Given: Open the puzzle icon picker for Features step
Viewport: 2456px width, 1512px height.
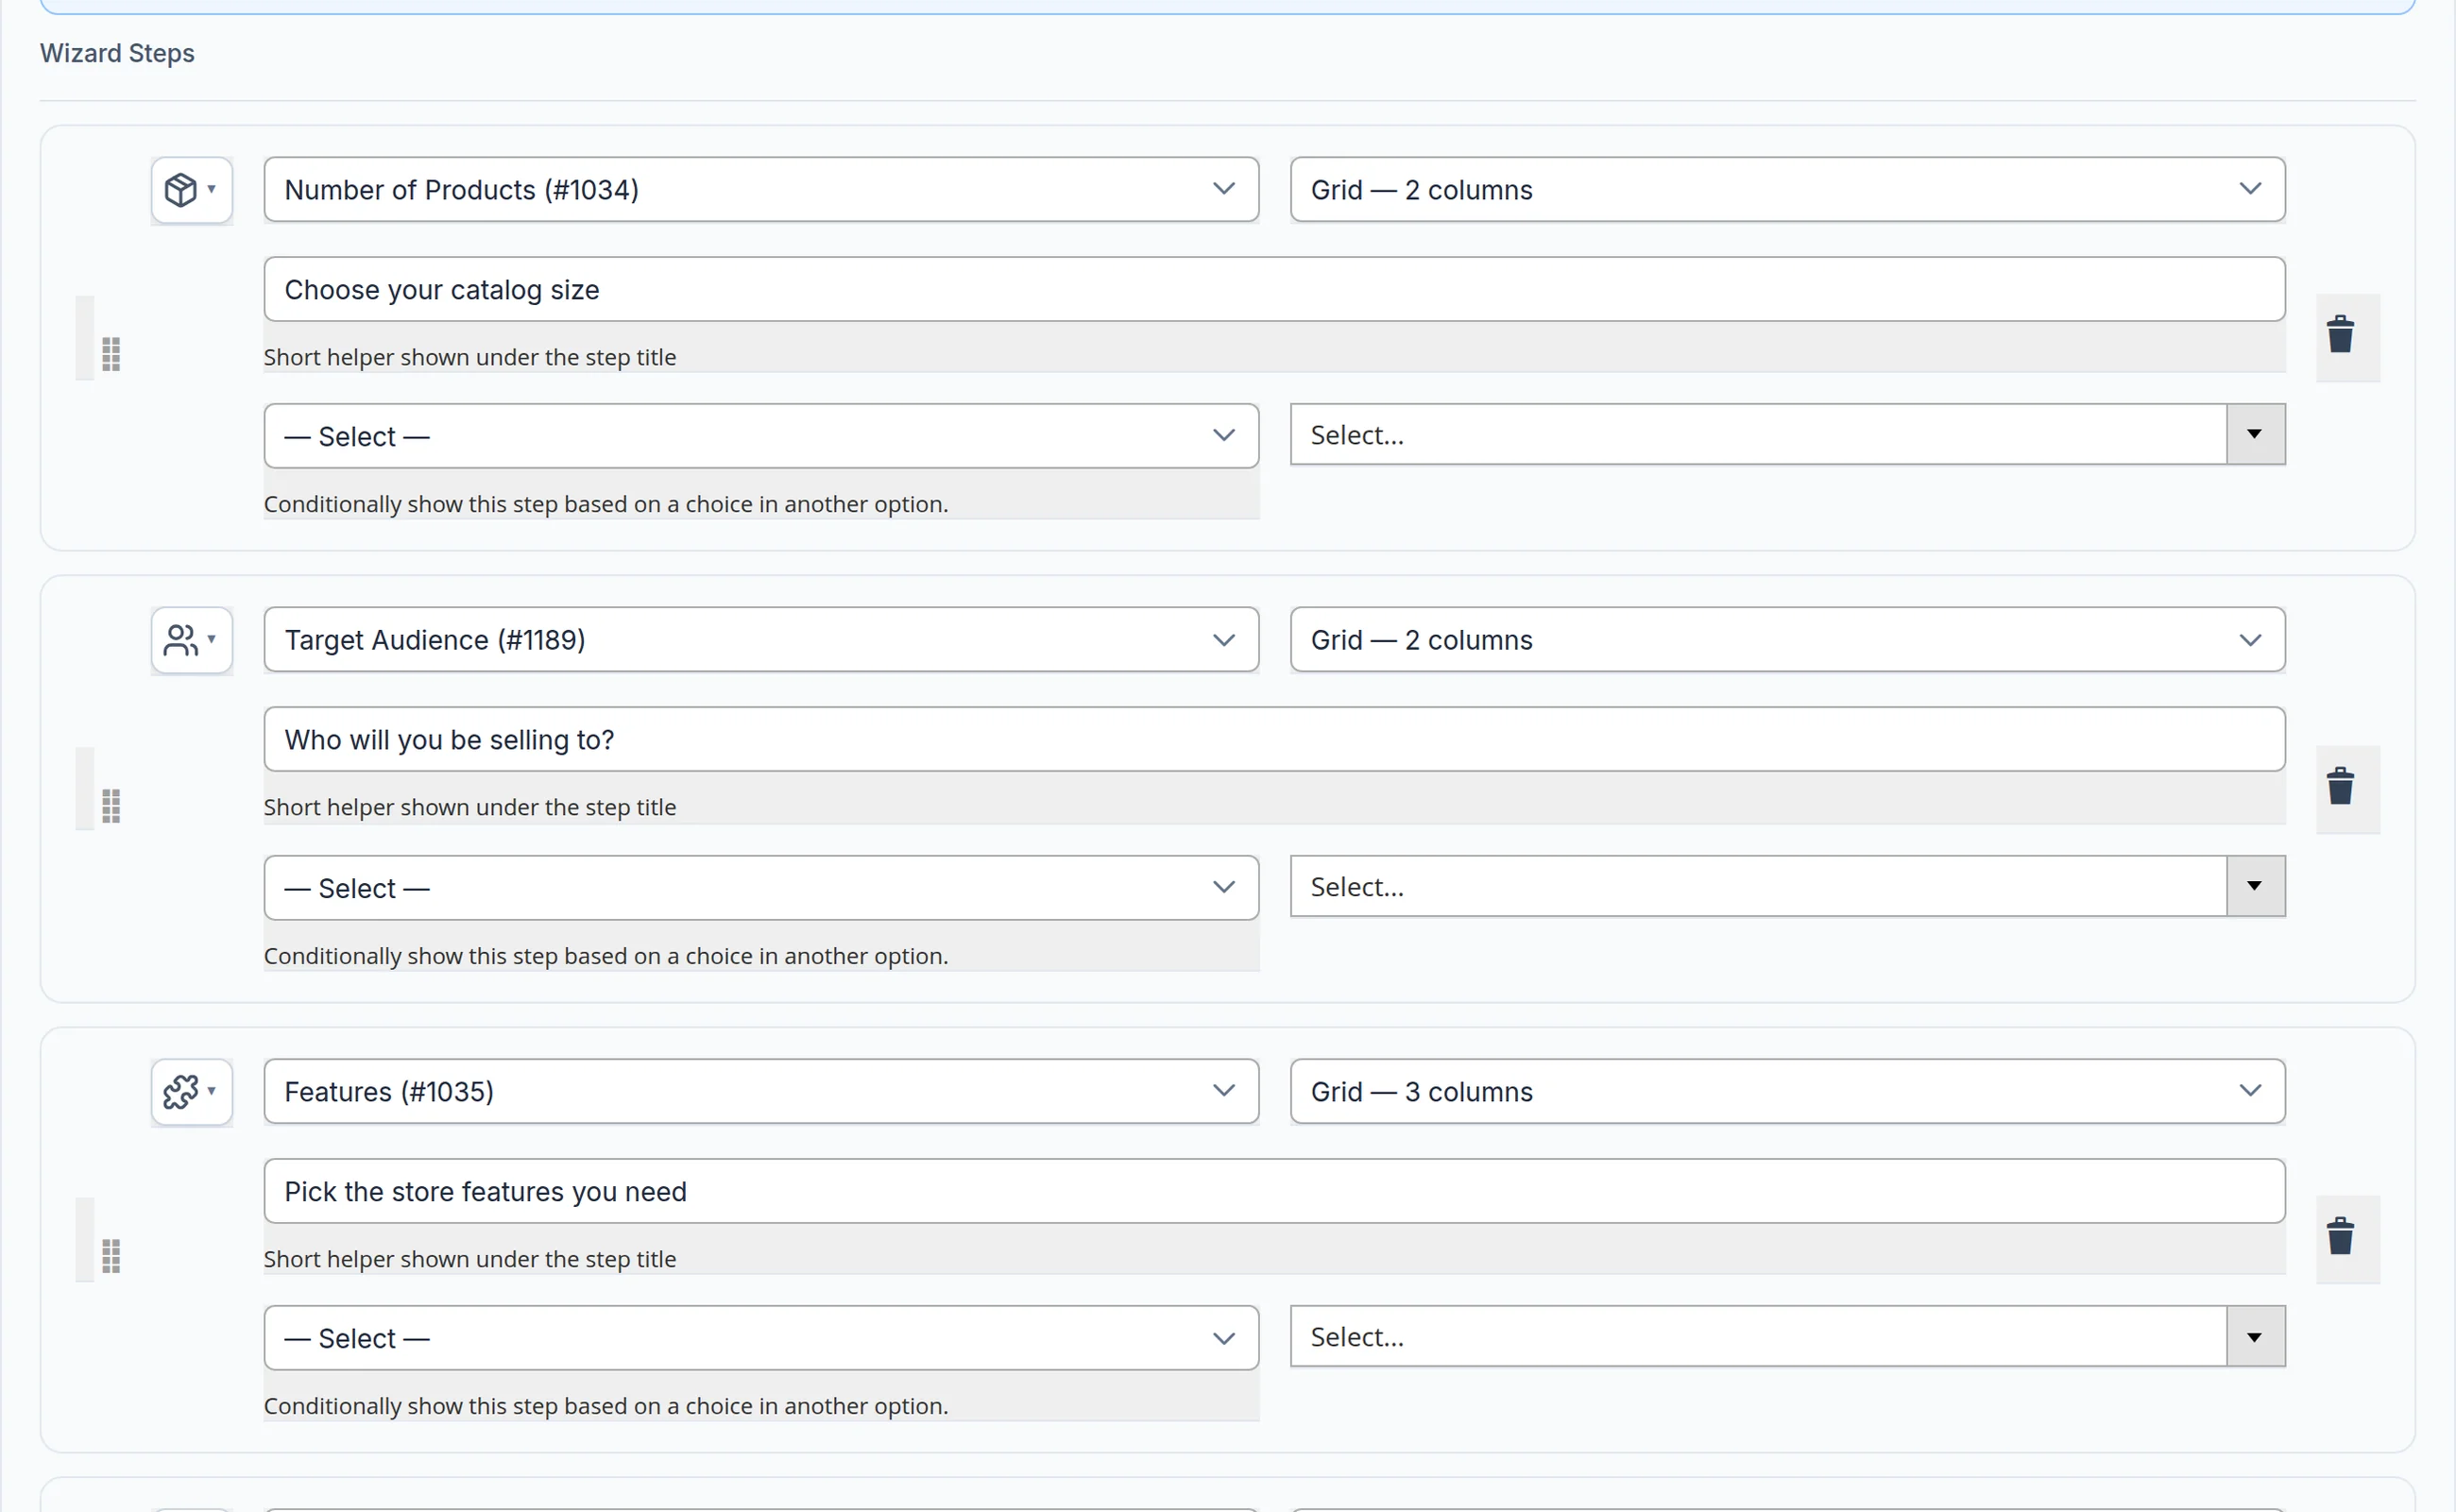Looking at the screenshot, I should 191,1091.
